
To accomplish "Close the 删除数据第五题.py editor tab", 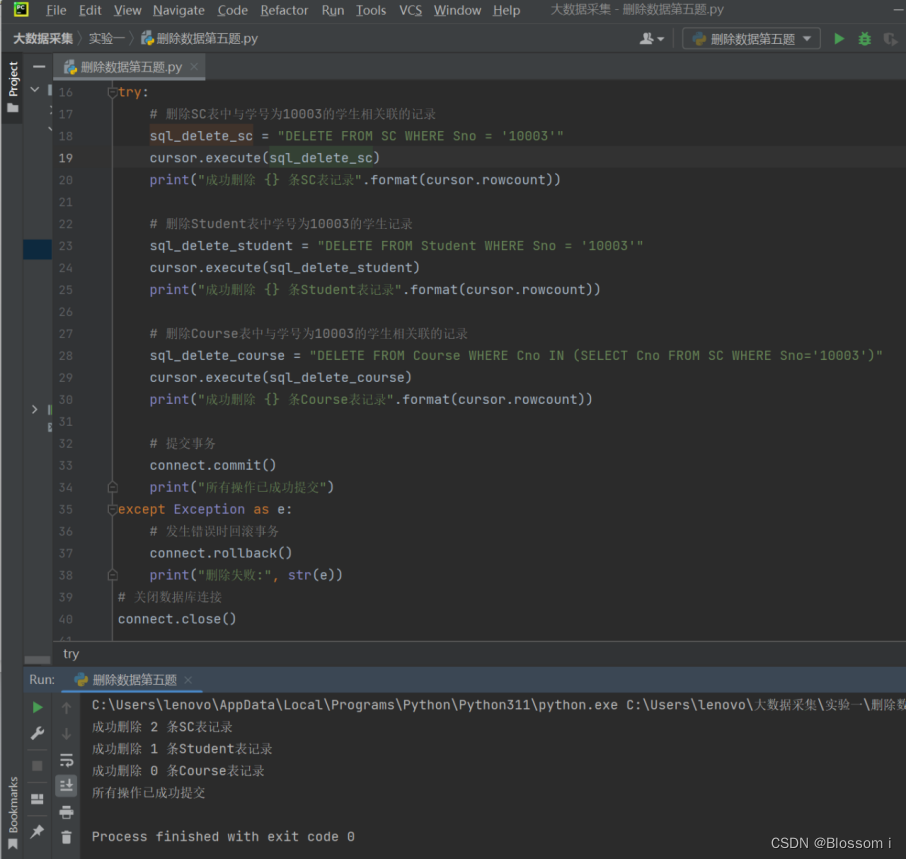I will coord(194,67).
